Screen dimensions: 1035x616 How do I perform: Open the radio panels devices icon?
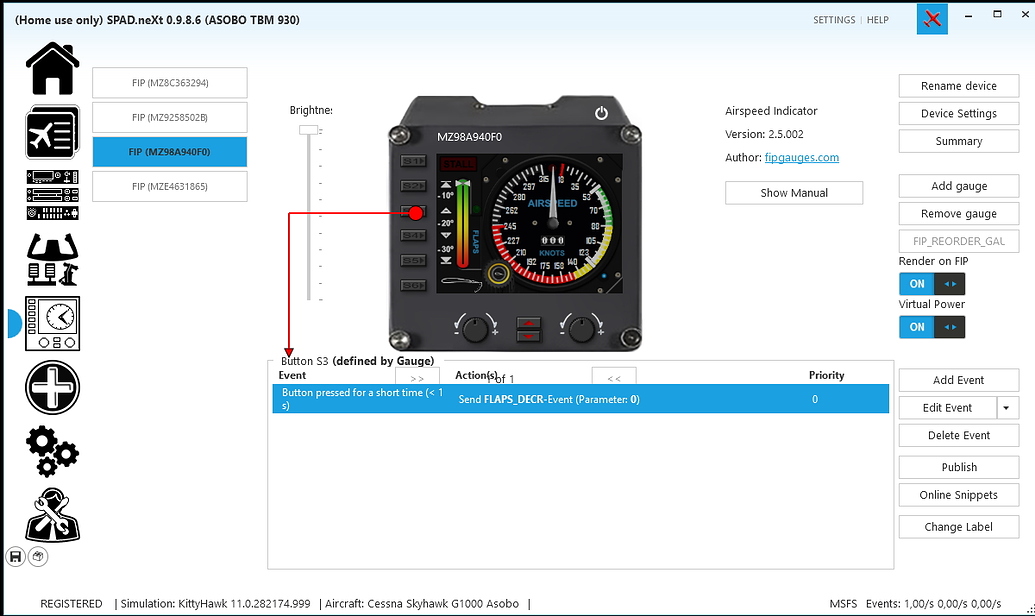click(x=52, y=195)
